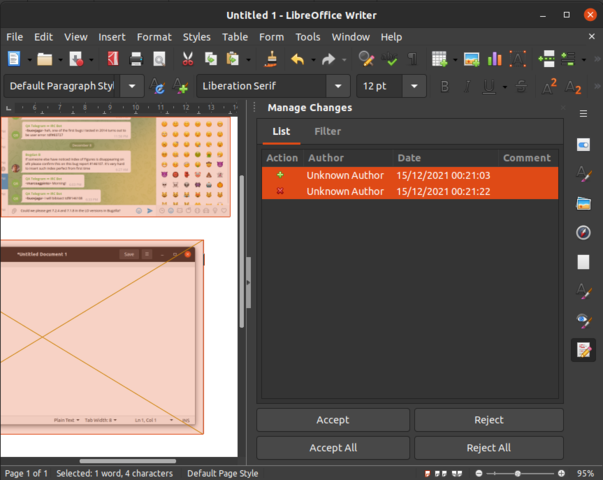Open the Edit menu
Image resolution: width=603 pixels, height=480 pixels.
(43, 37)
